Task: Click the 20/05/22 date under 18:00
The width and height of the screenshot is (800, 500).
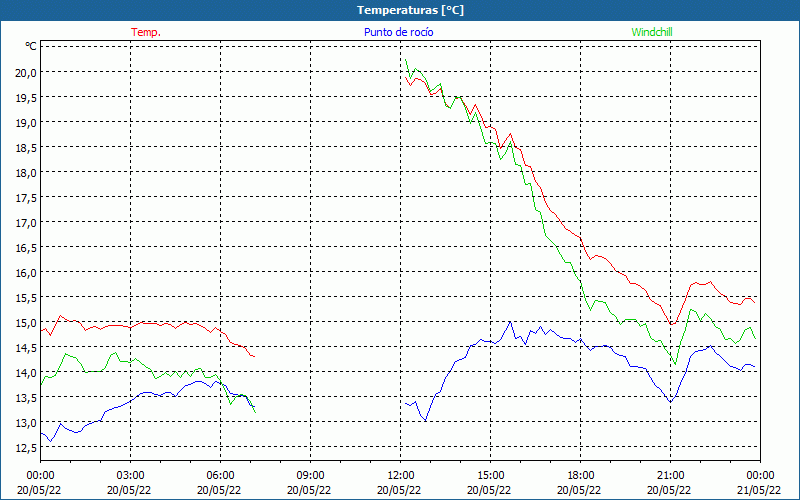Action: point(579,490)
